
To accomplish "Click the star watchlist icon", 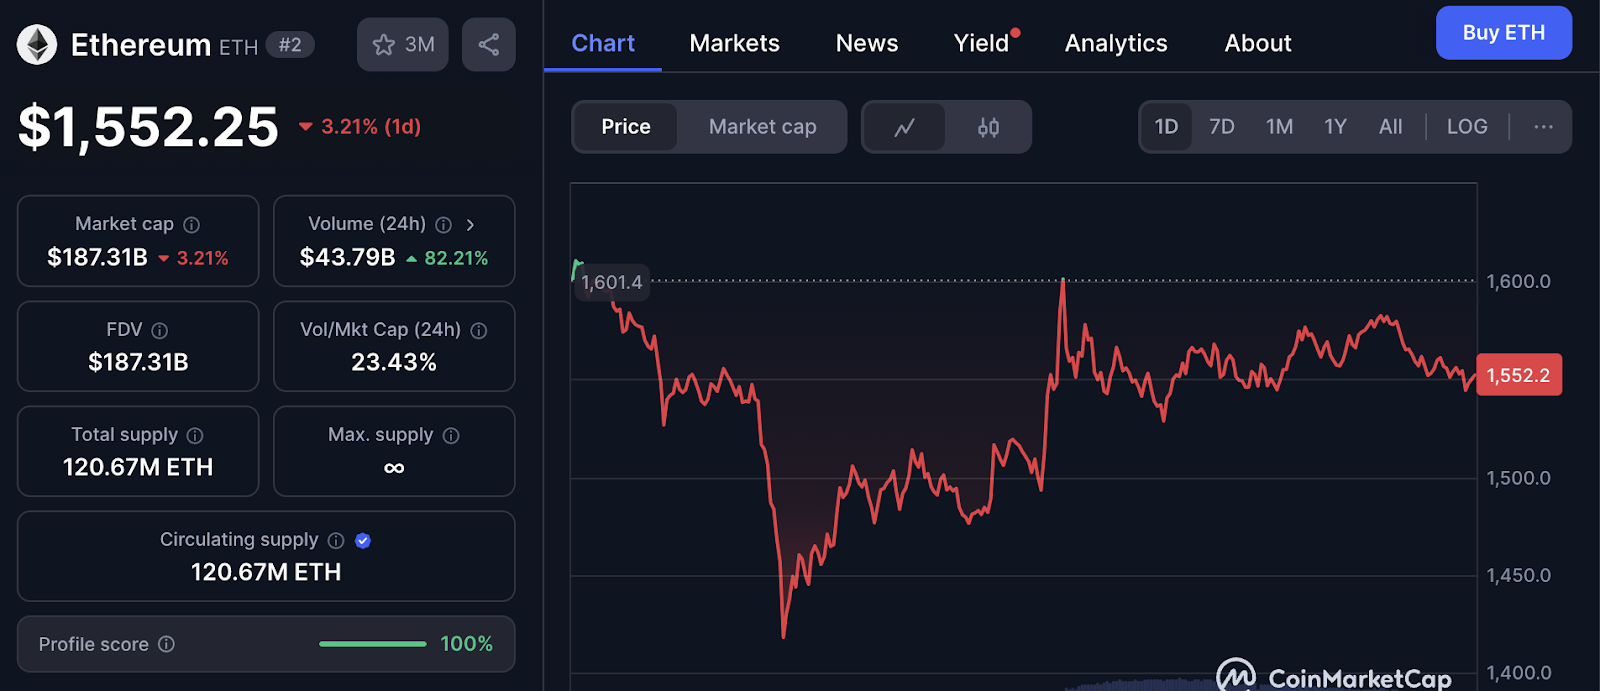I will 384,45.
